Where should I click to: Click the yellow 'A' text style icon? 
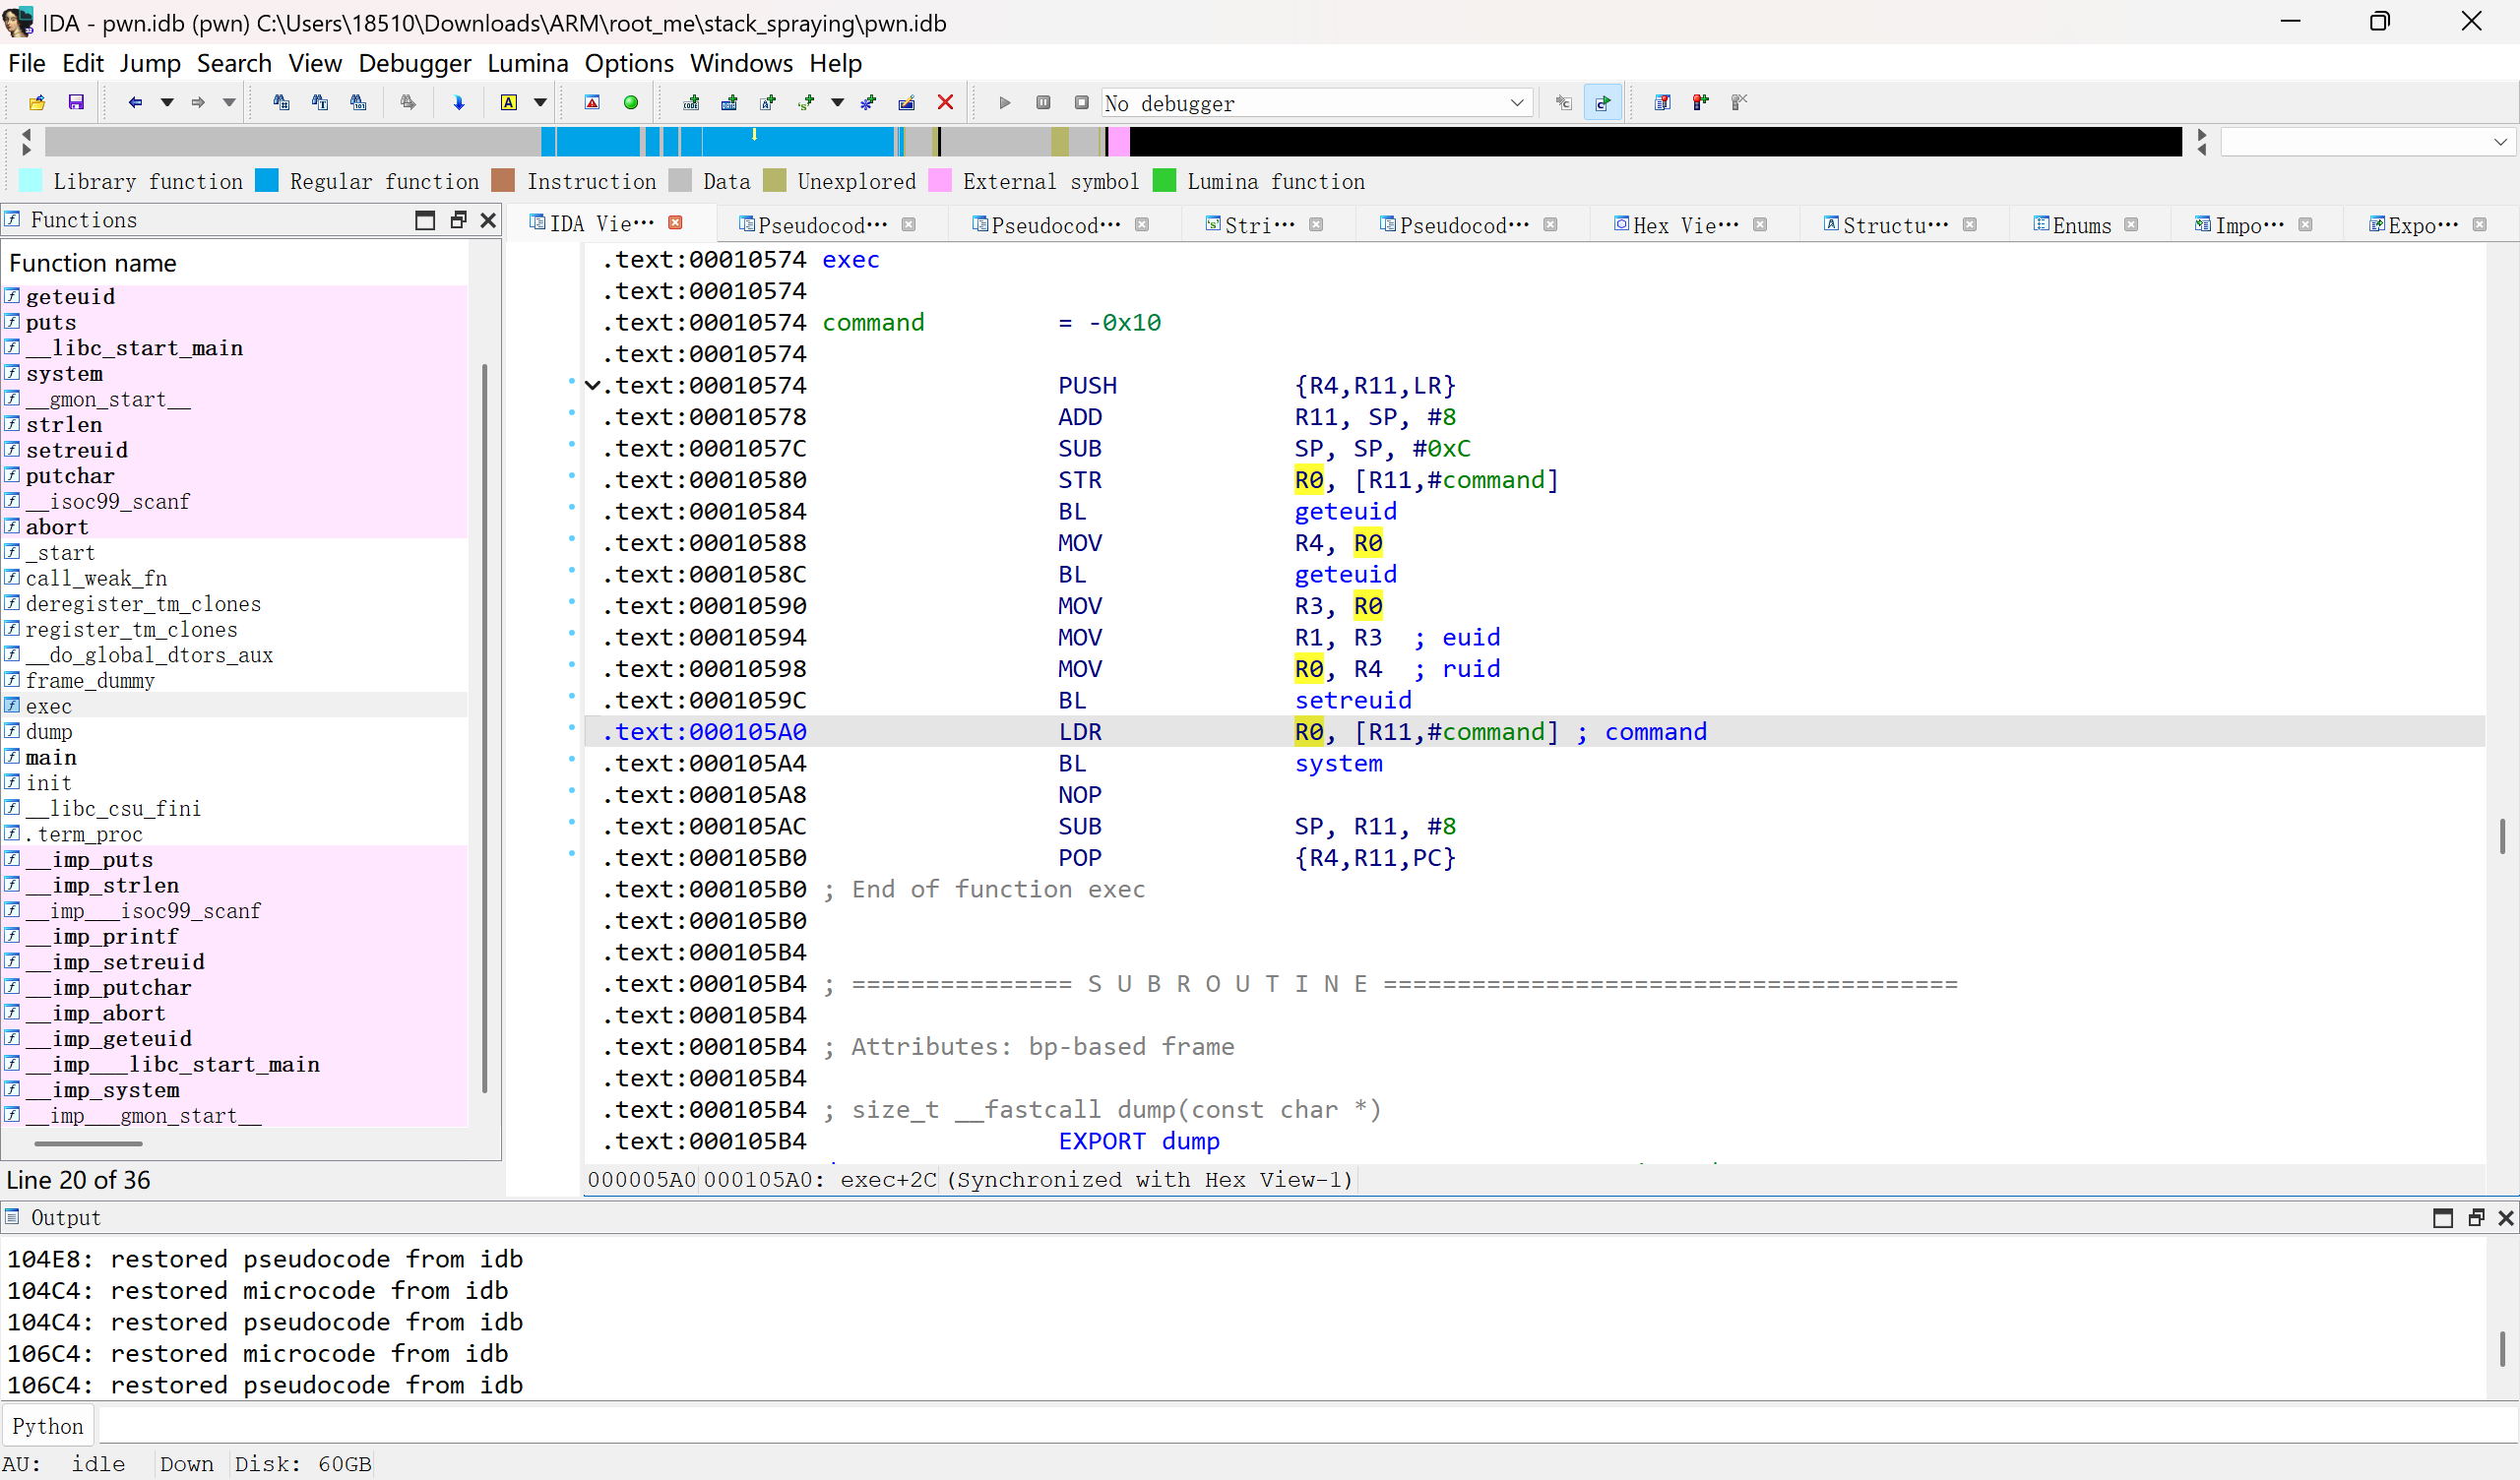coord(509,102)
